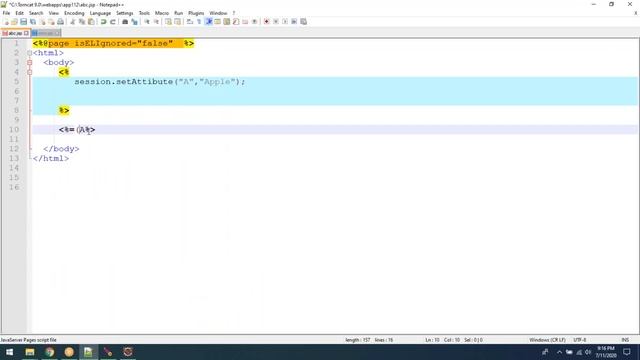Redo the edit via toolbar icon
The height and width of the screenshot is (360, 640).
pos(113,22)
